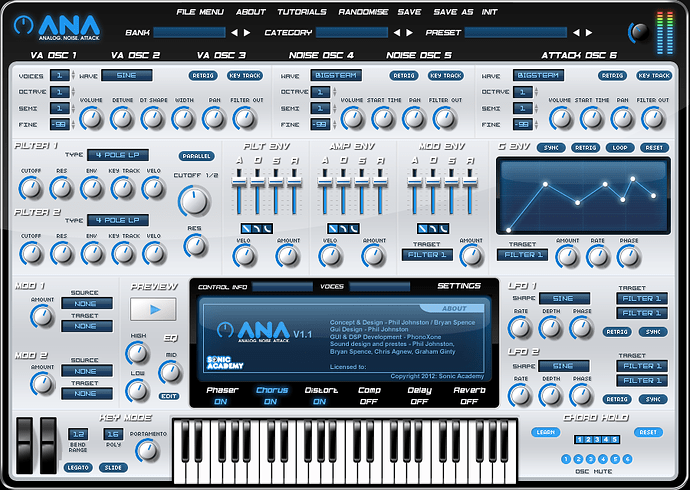Open Filter 1 Type 4 POLE LP dropdown
The width and height of the screenshot is (690, 490).
tap(118, 155)
